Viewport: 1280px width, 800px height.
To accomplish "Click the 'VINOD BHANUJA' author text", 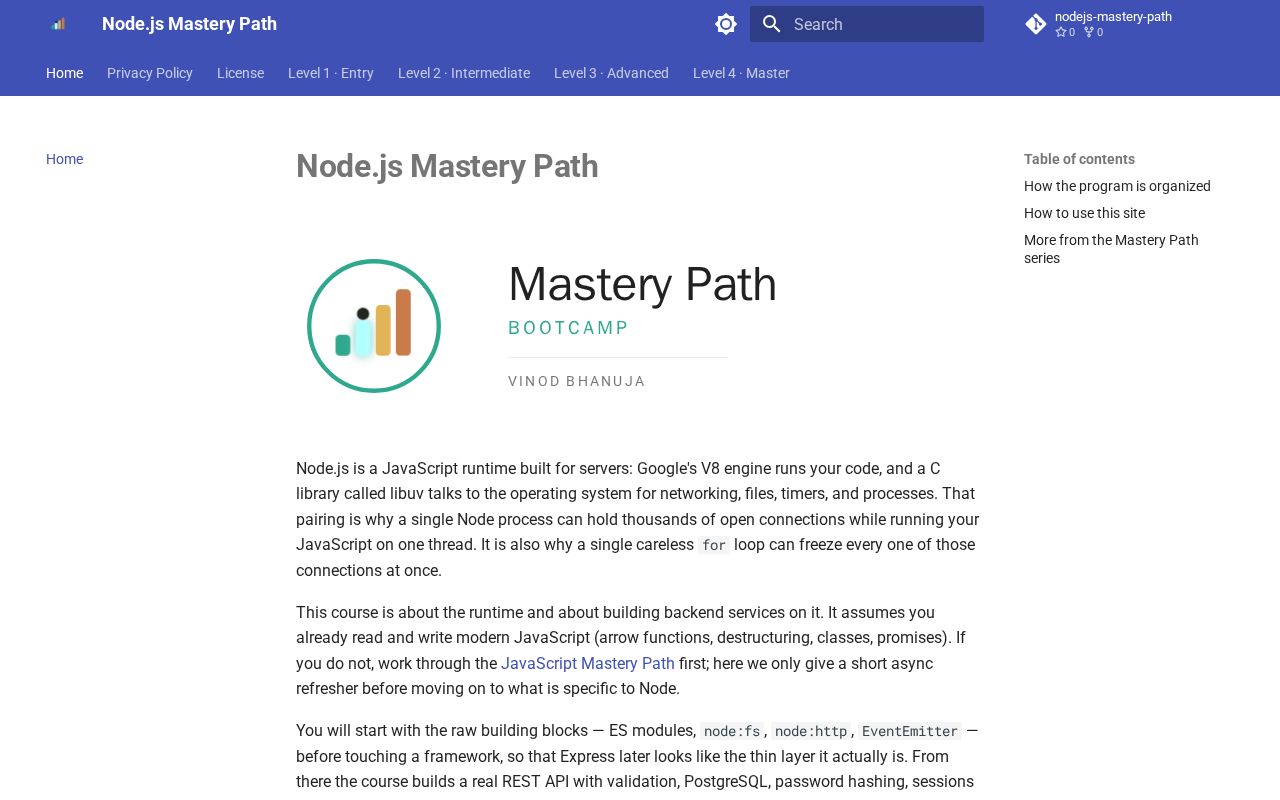I will click(577, 381).
